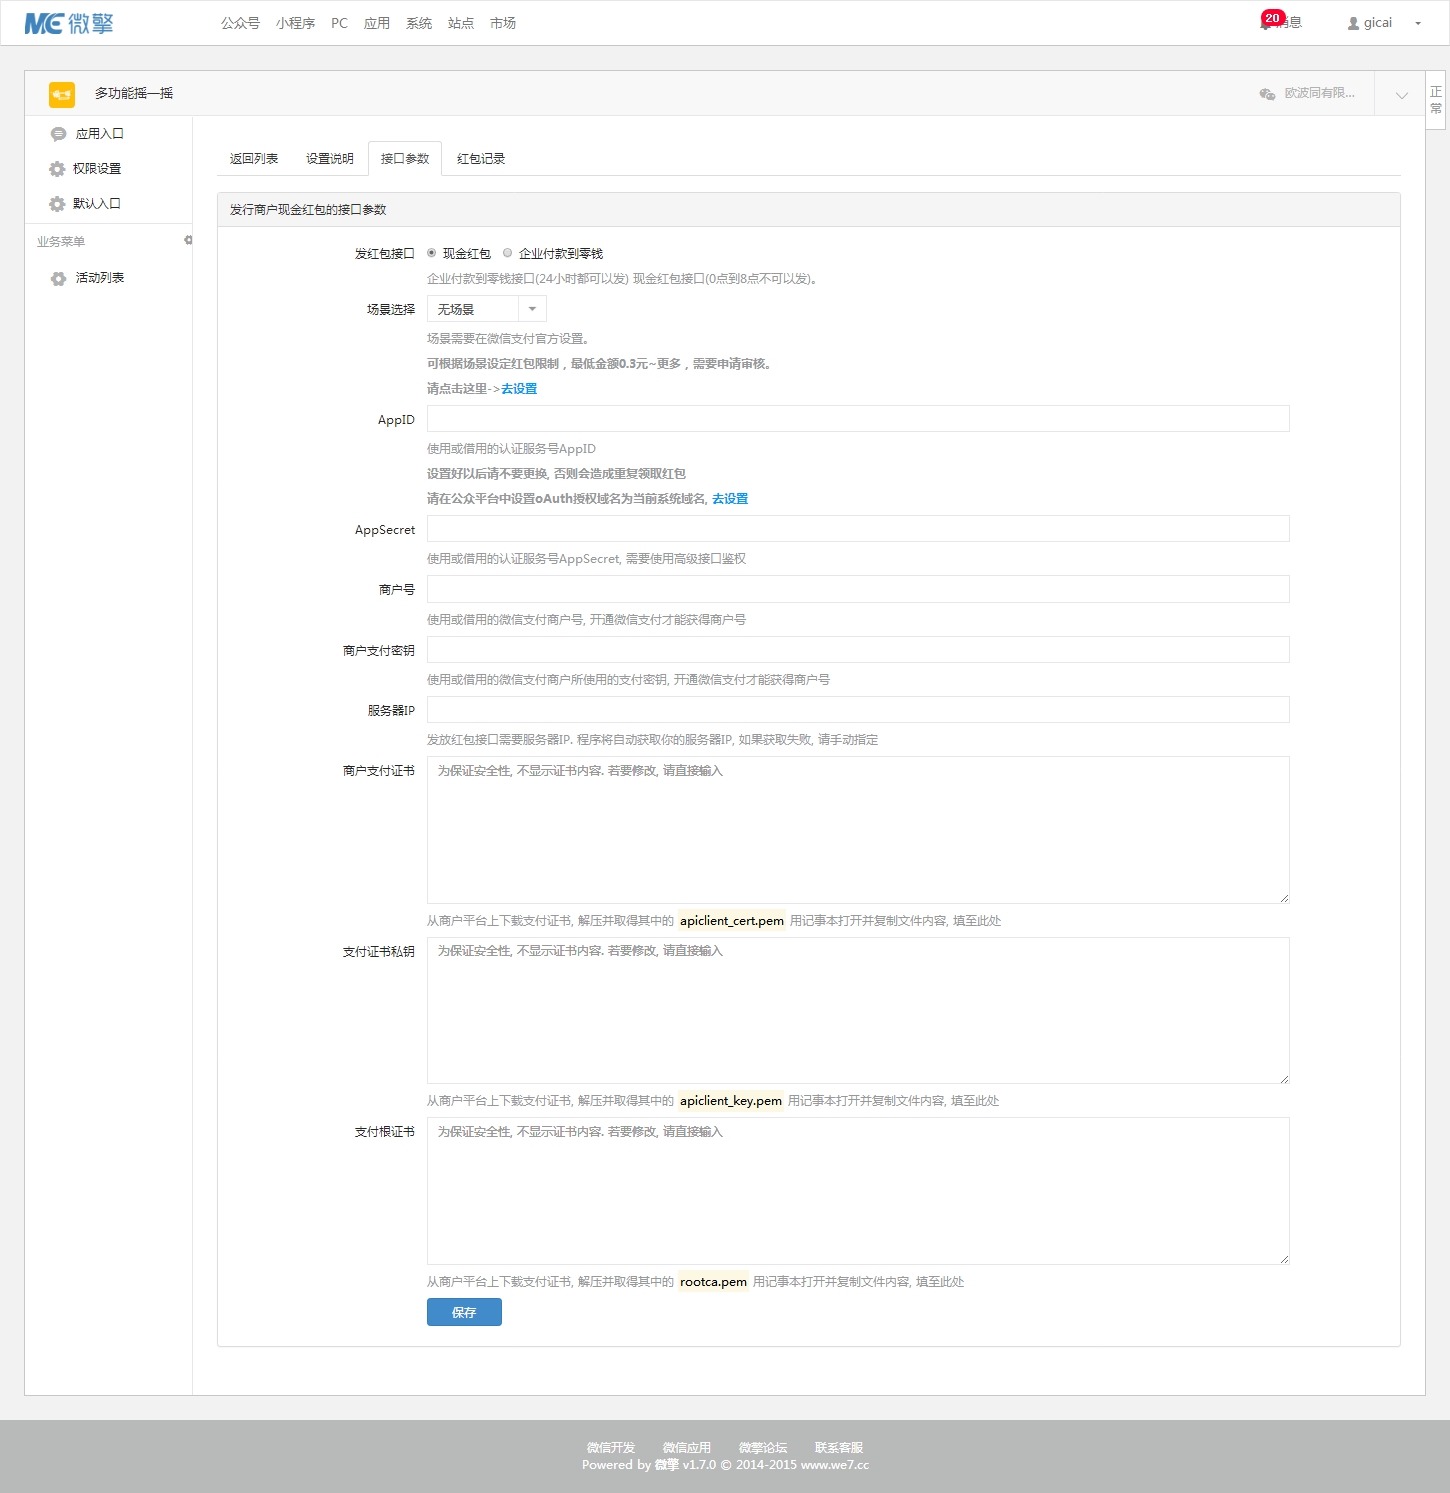Open 默认入口 in the sidebar
This screenshot has width=1450, height=1493.
(97, 204)
